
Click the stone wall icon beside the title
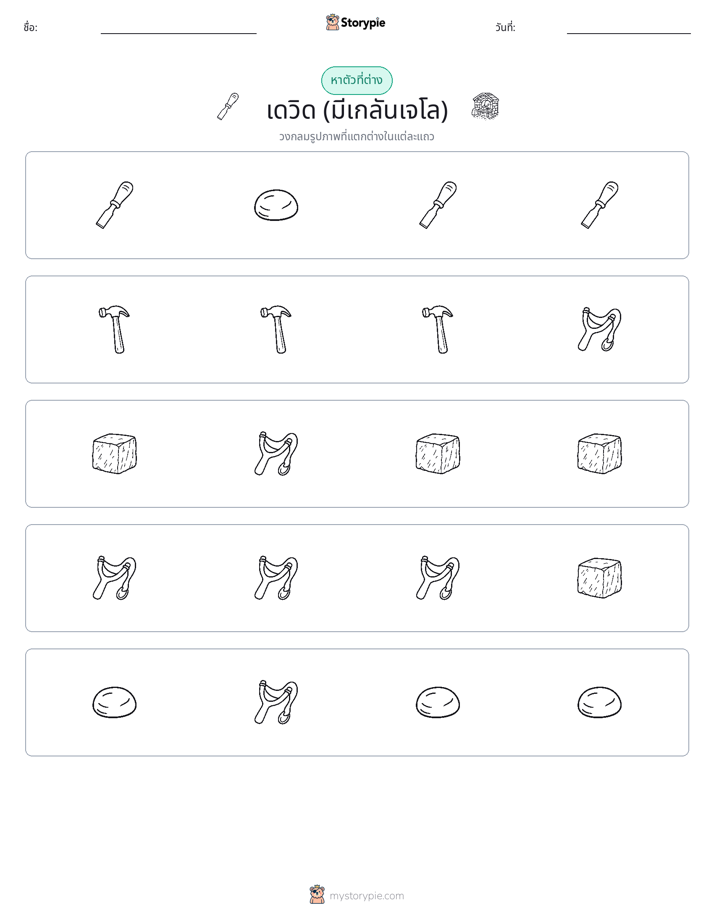485,107
